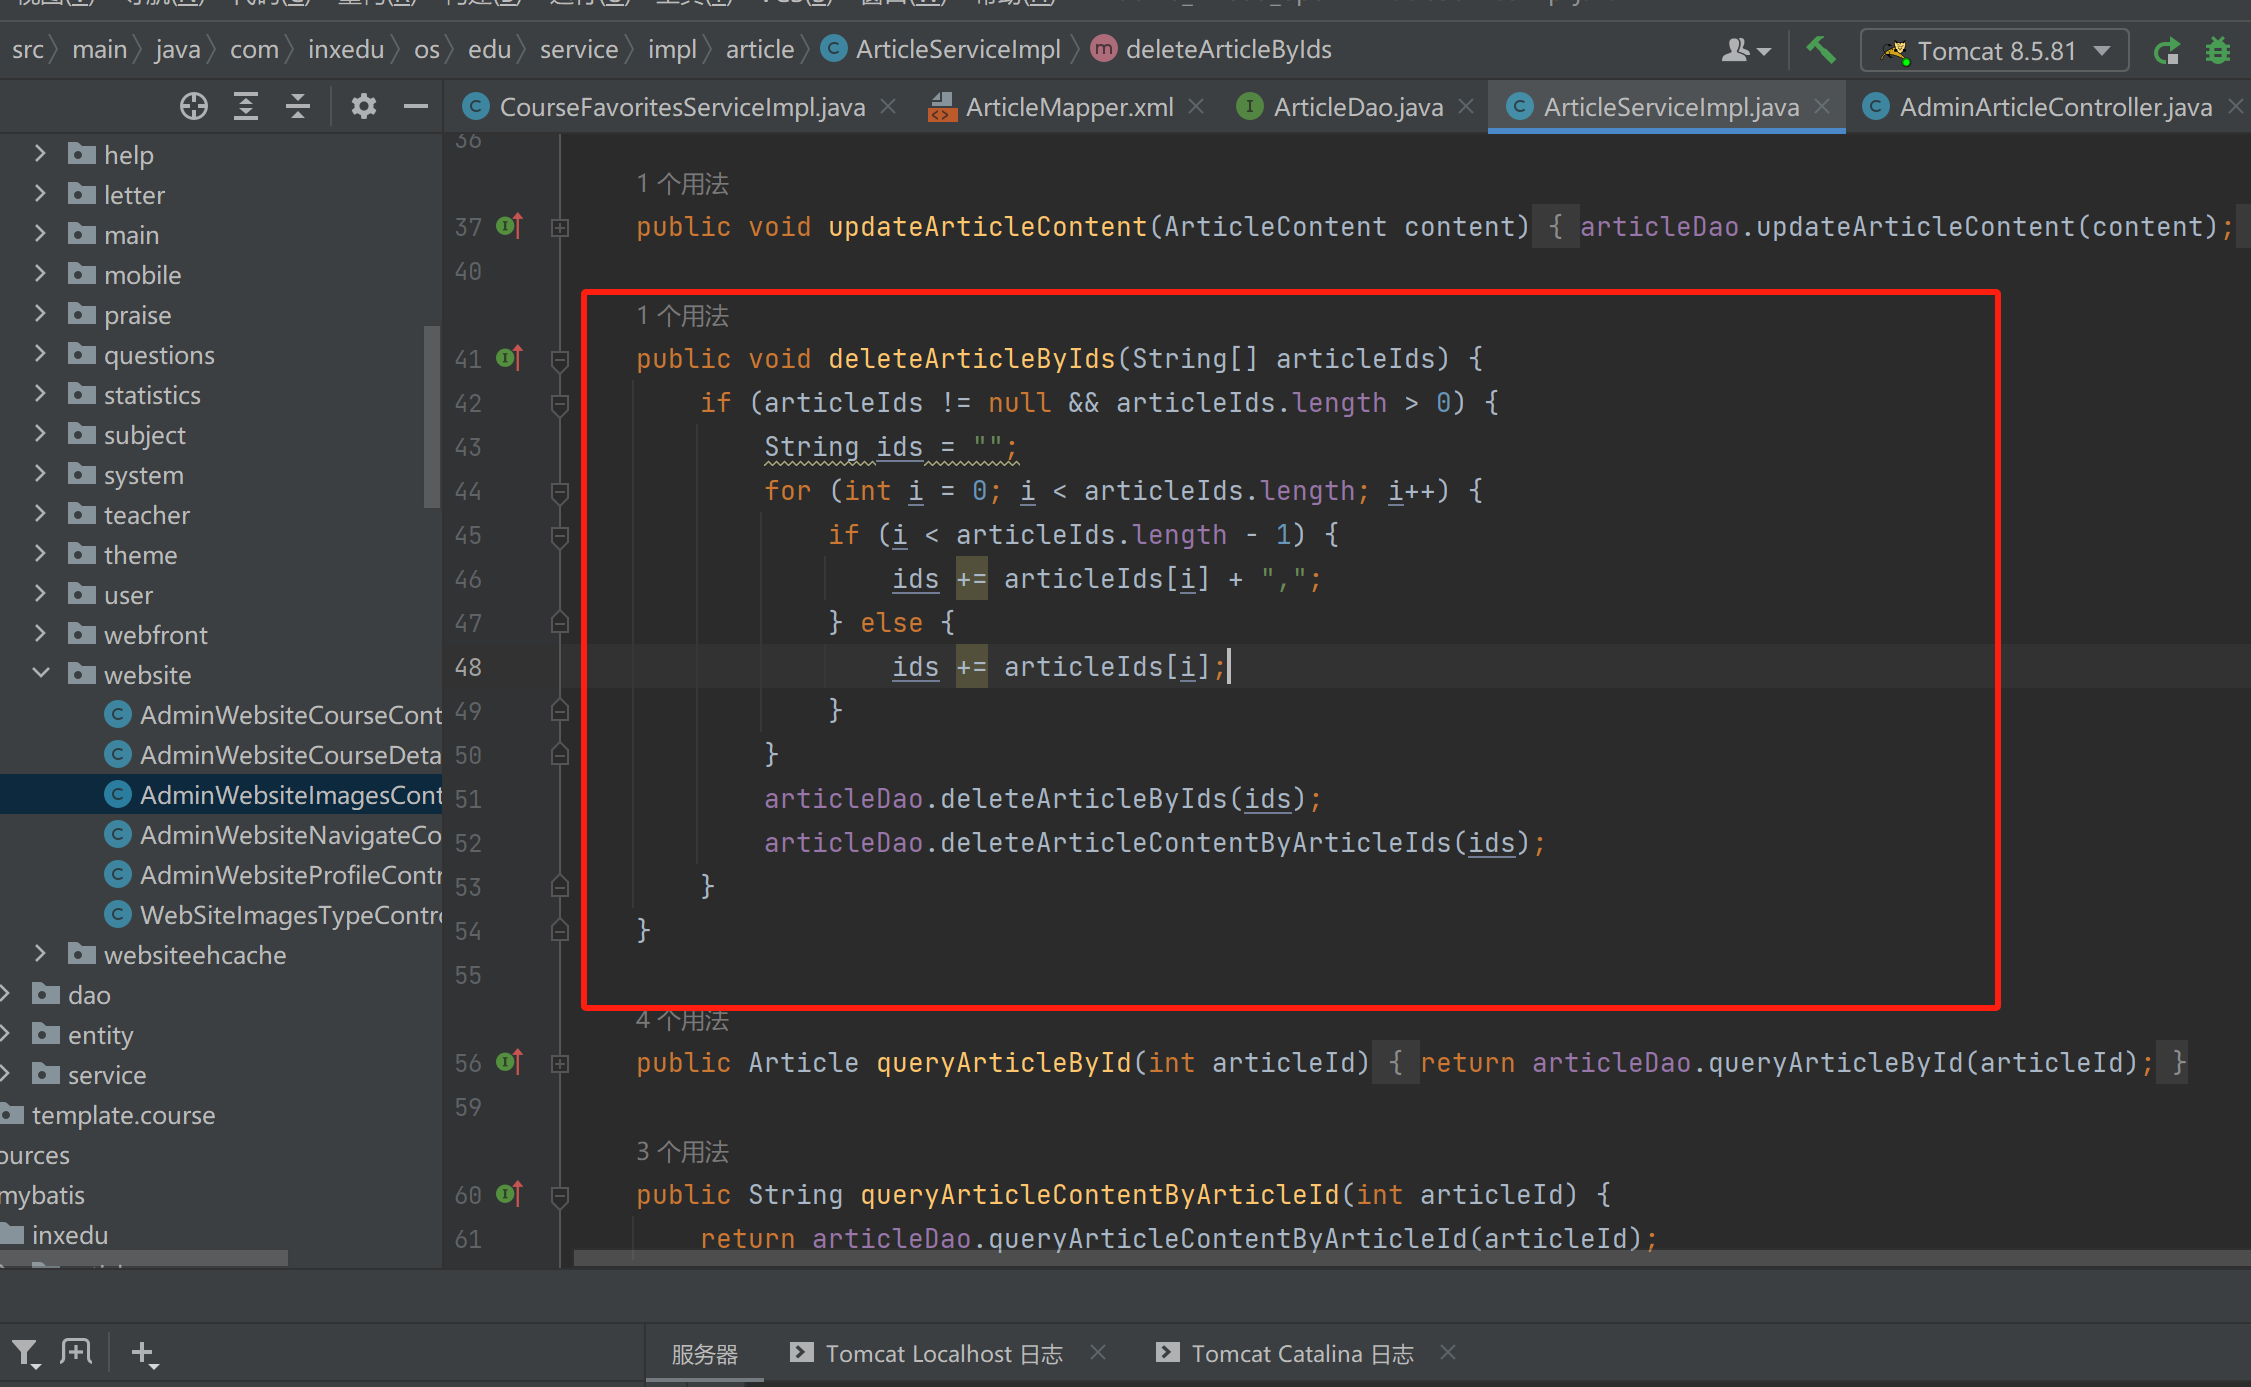Click the filter icon in services panel
This screenshot has width=2251, height=1387.
click(25, 1353)
